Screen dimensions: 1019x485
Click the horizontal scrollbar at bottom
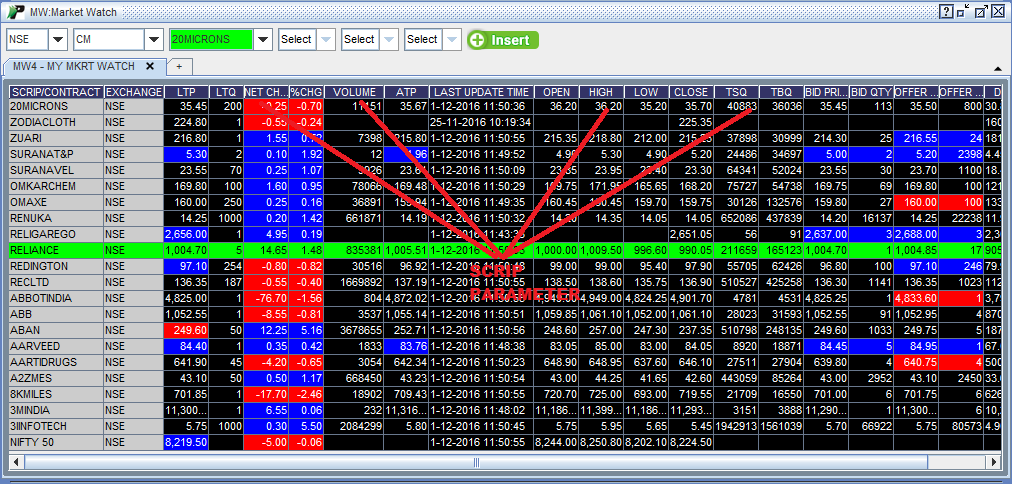(500, 462)
